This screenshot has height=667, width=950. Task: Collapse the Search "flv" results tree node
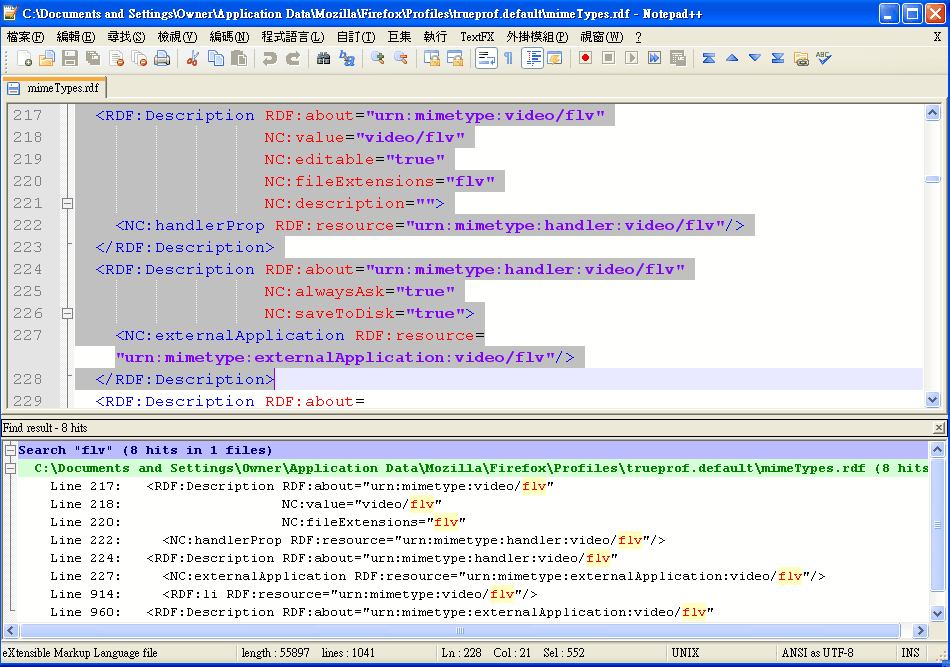[10, 450]
